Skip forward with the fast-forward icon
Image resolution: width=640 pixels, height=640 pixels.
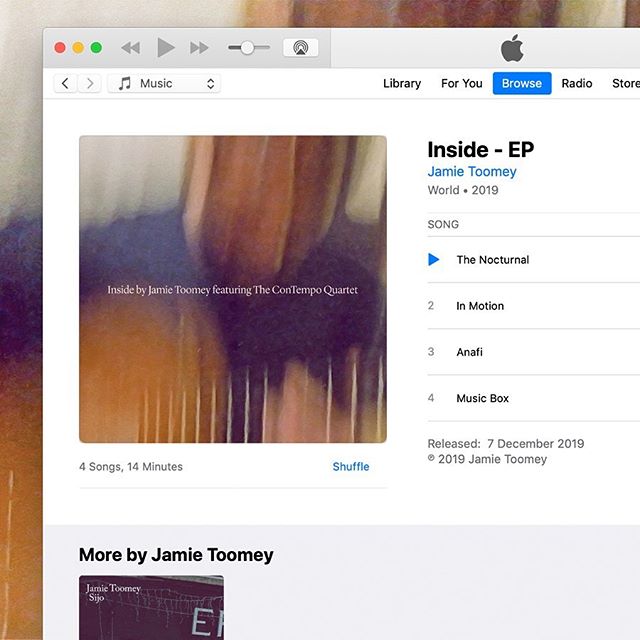[x=199, y=48]
